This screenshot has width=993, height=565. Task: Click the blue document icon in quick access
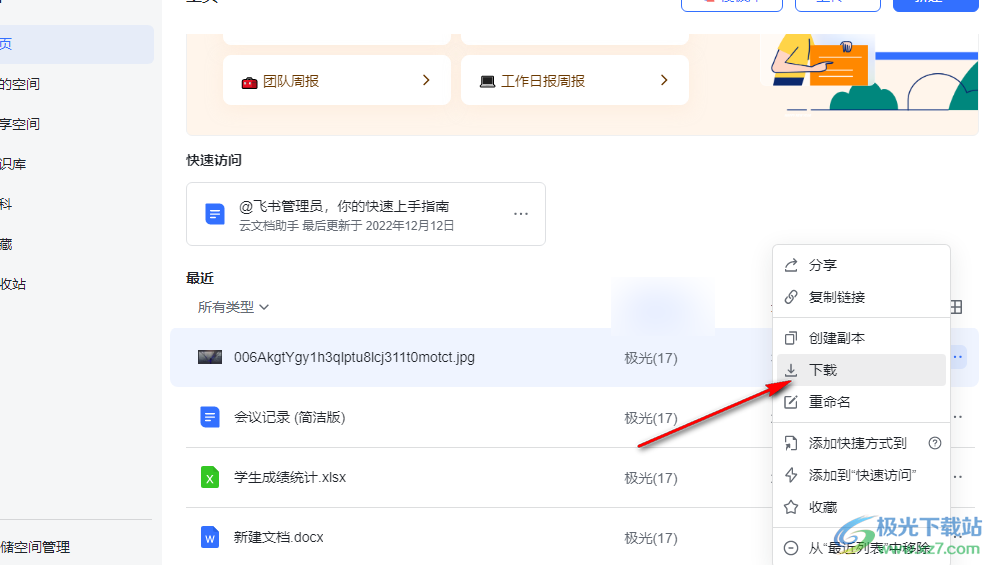pos(215,214)
